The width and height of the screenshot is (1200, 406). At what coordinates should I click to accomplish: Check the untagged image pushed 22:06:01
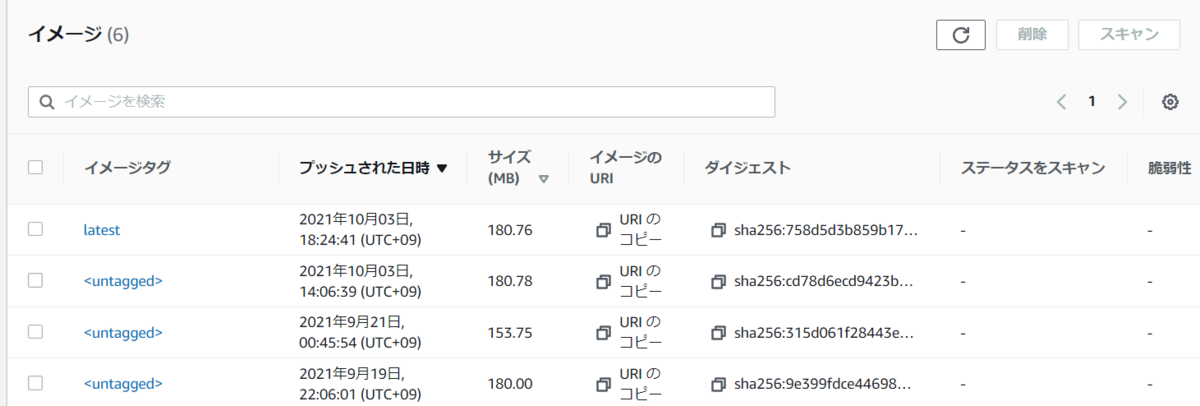(x=35, y=383)
